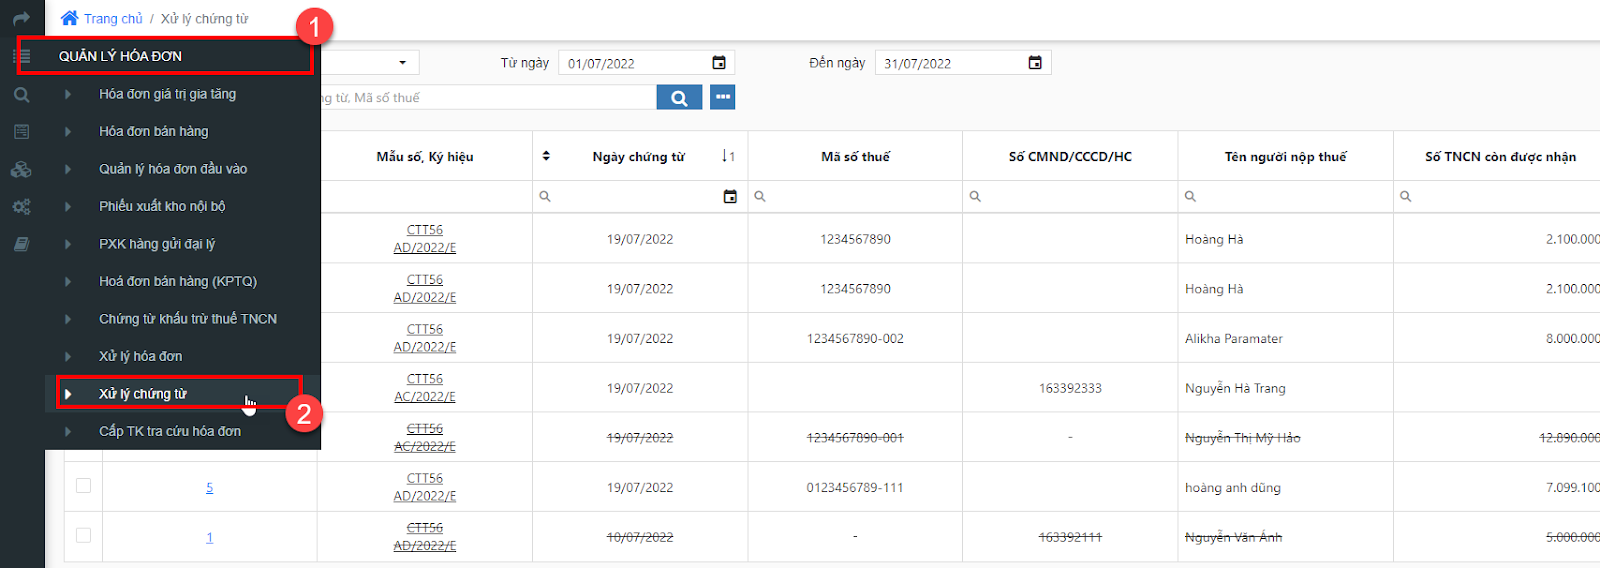
Task: Expand Hóa đơn giá trị gia tăng arrow
Action: click(x=68, y=94)
